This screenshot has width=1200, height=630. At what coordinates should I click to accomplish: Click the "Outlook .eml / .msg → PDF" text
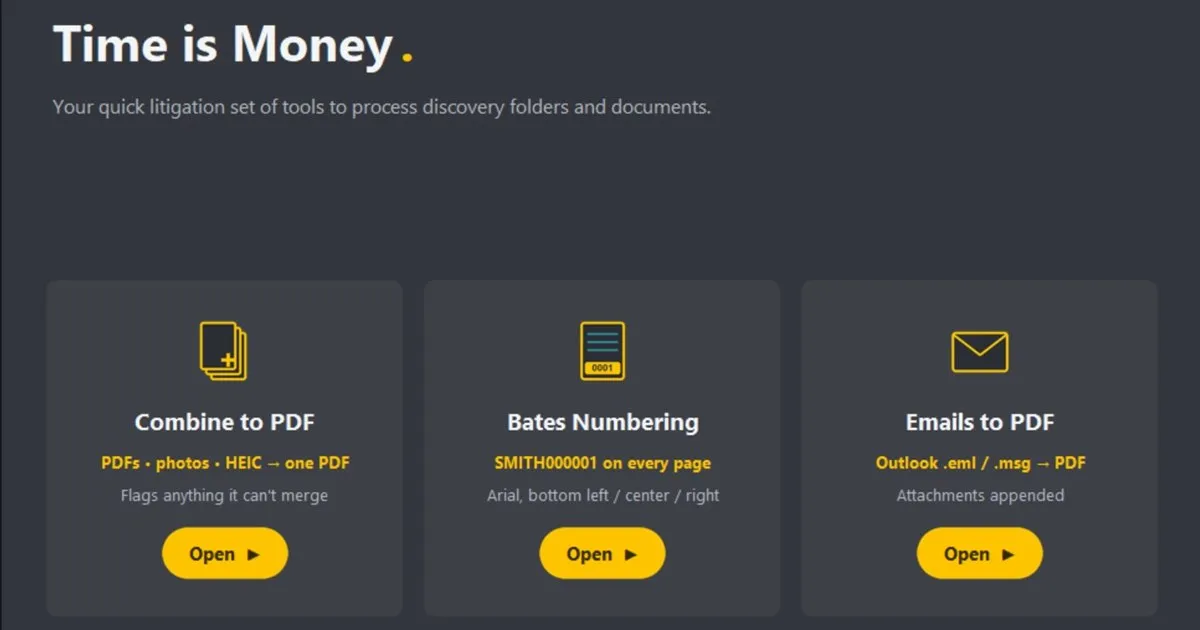[981, 463]
